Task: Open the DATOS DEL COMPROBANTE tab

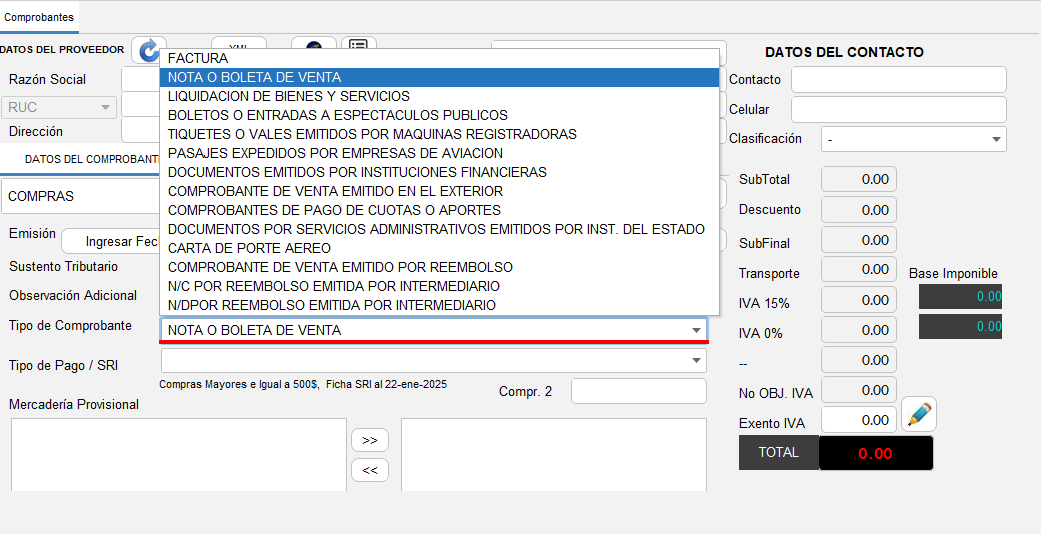Action: coord(91,159)
